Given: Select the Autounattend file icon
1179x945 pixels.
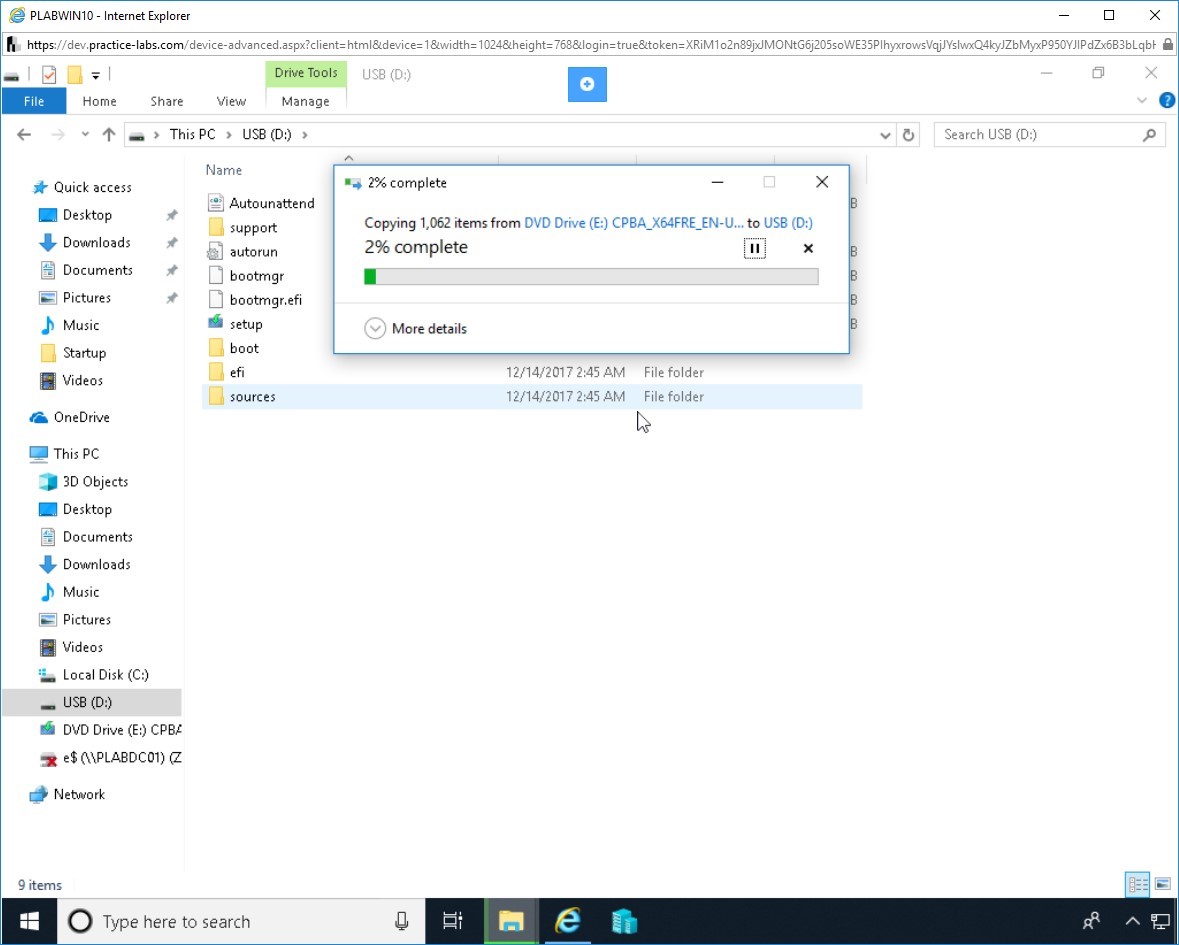Looking at the screenshot, I should (x=216, y=203).
